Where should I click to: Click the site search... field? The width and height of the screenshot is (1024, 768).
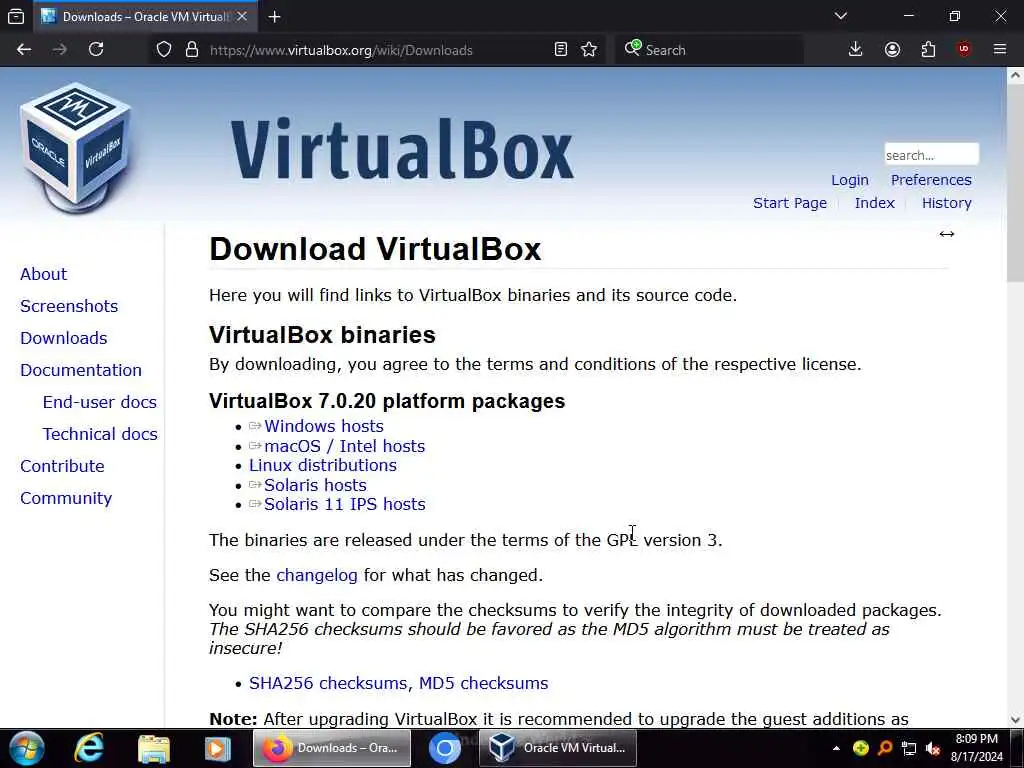(931, 155)
